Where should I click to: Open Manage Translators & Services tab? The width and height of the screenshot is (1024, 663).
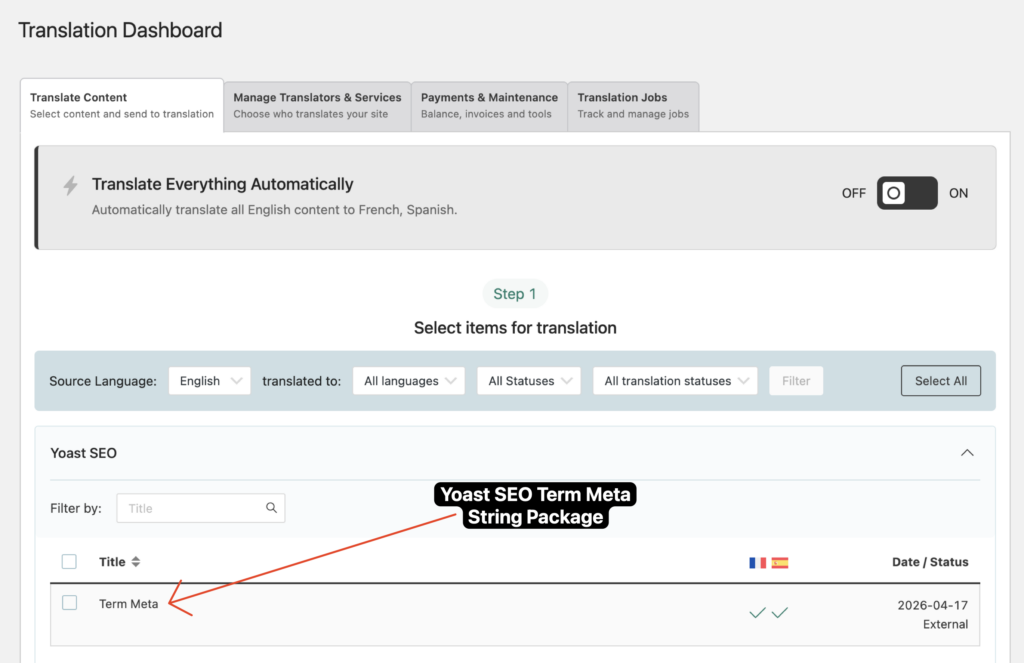317,106
